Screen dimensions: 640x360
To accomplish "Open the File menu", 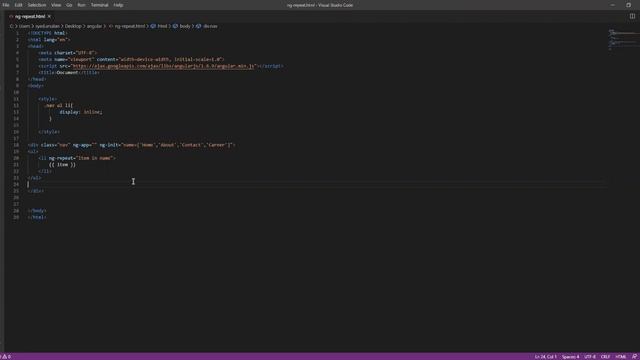I will point(6,5).
